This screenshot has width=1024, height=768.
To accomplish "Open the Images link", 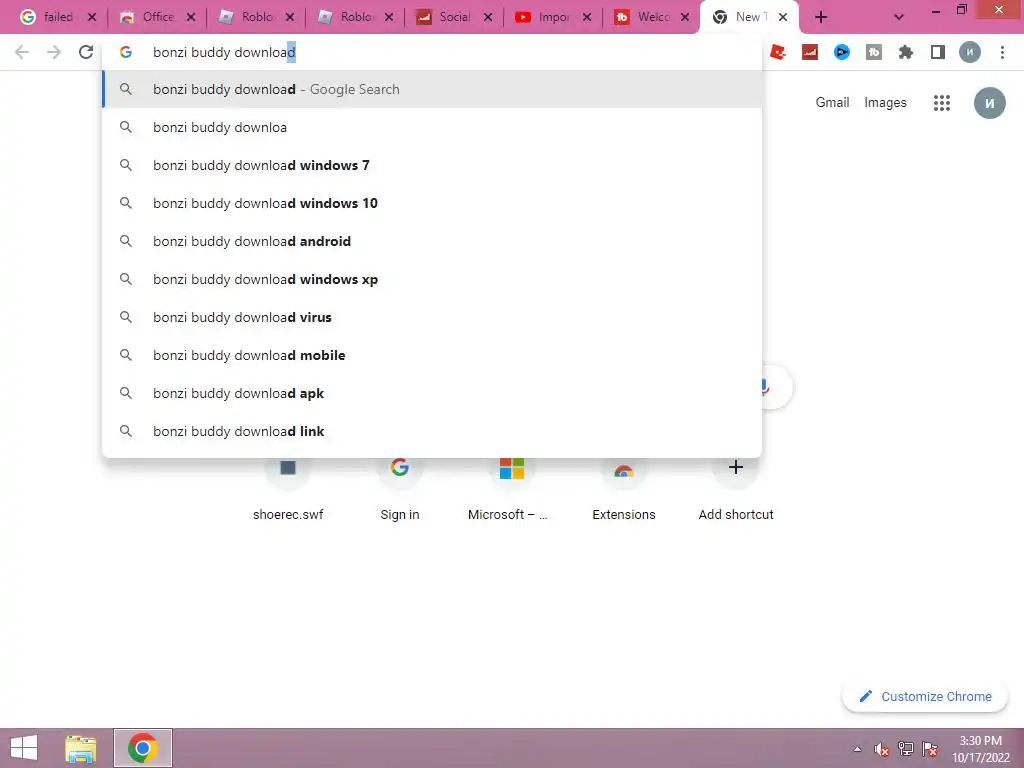I will coord(885,103).
